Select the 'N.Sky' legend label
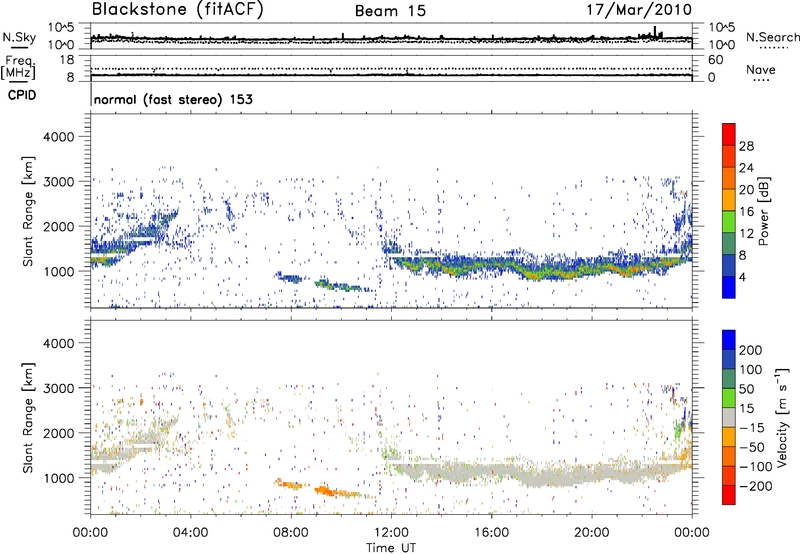 tap(19, 37)
